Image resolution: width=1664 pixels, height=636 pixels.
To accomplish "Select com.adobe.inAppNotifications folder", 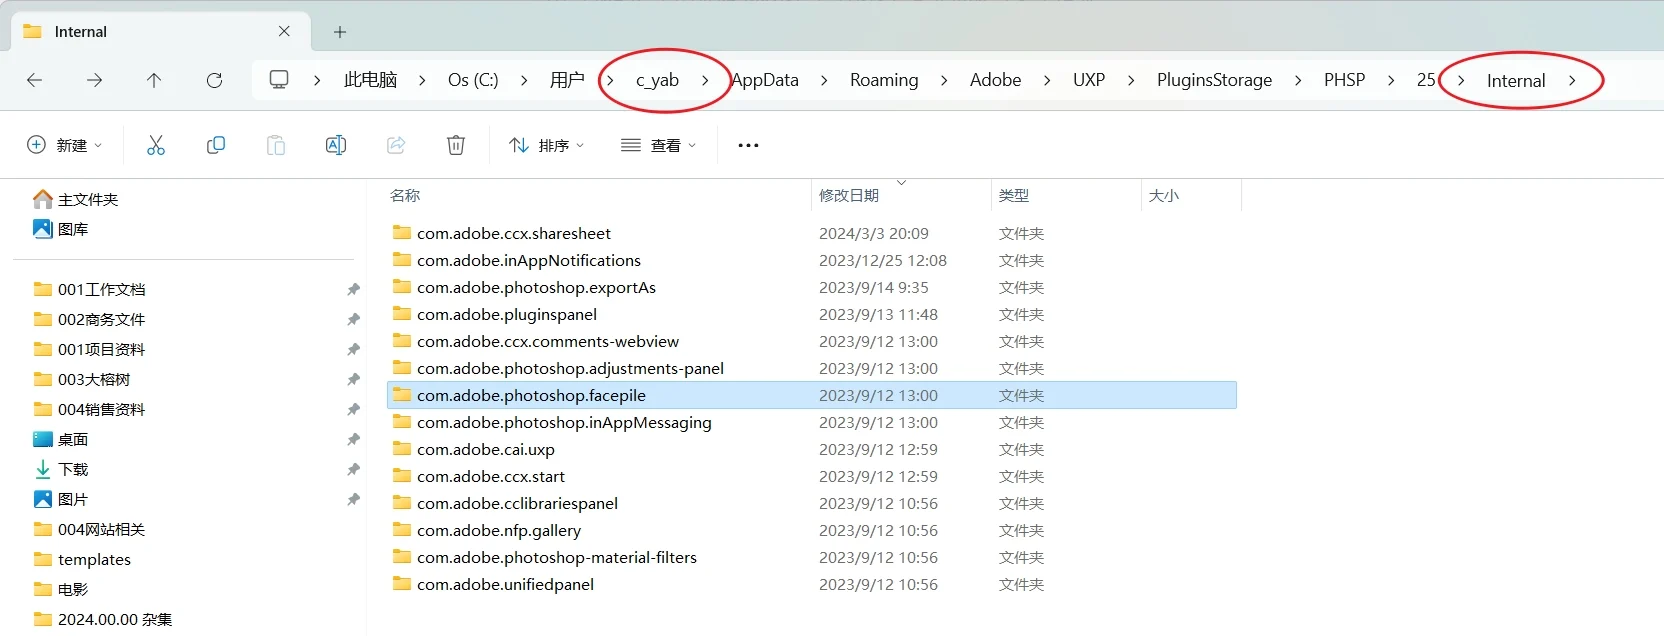I will [x=517, y=260].
